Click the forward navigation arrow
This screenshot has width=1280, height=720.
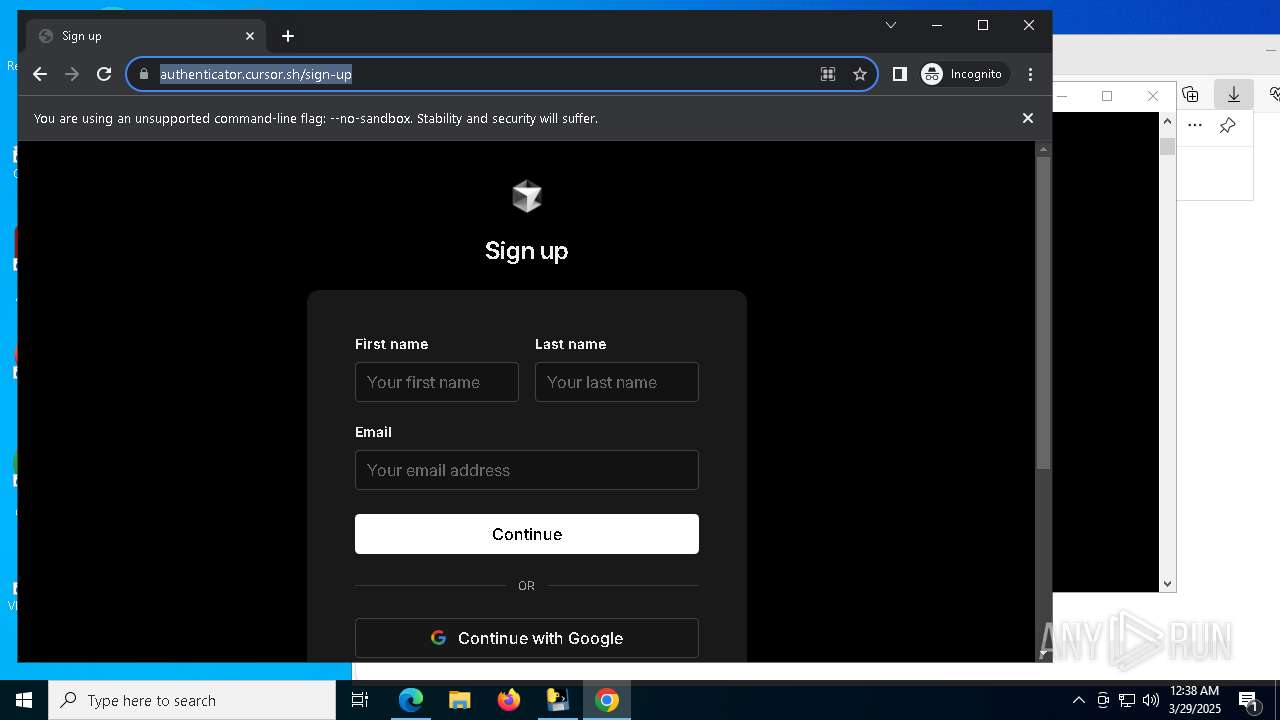click(72, 74)
